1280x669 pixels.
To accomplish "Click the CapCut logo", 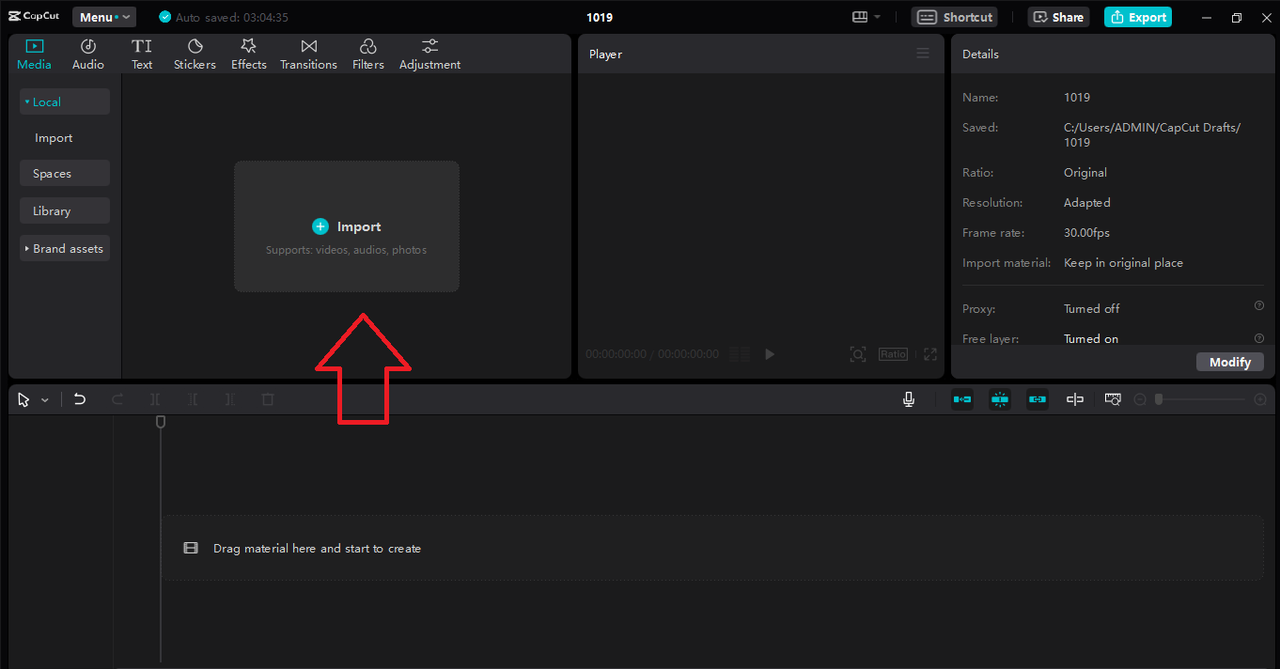I will pos(34,17).
